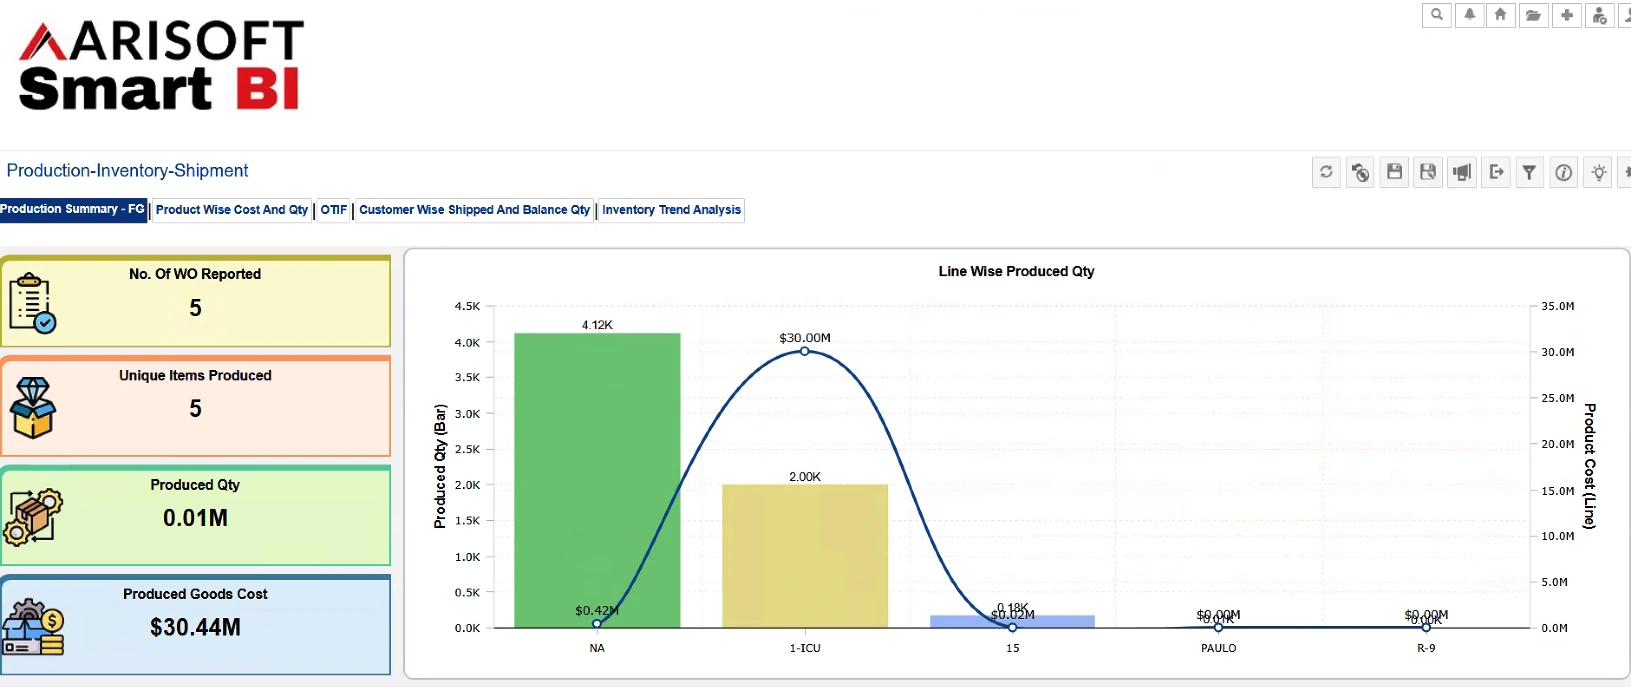Refresh the dashboard with the refresh icon
Viewport: 1631px width, 687px height.
pyautogui.click(x=1327, y=172)
